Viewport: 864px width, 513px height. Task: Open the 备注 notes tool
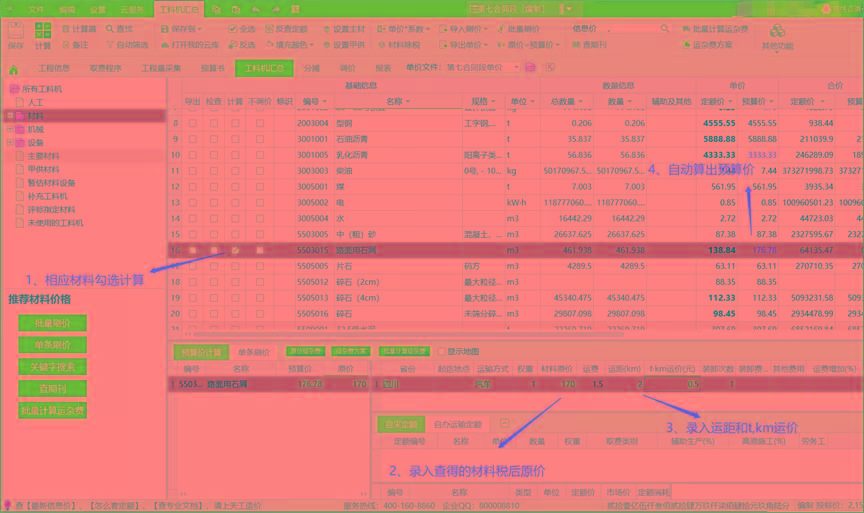tap(75, 45)
